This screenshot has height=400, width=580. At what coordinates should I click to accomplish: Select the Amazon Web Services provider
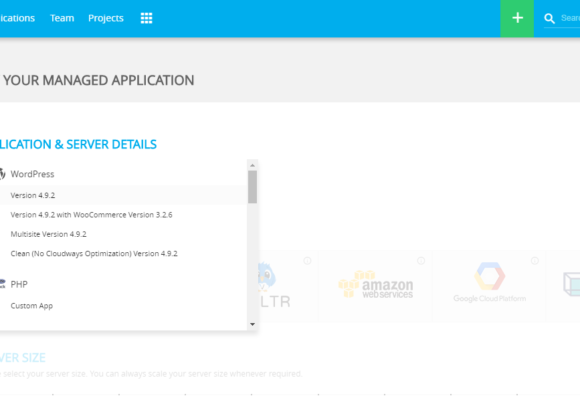[x=375, y=286]
